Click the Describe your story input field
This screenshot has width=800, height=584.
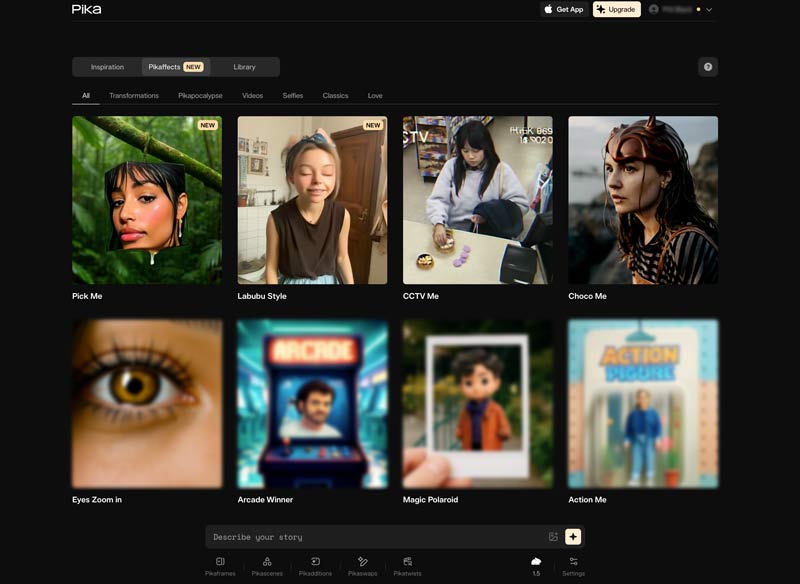[375, 537]
